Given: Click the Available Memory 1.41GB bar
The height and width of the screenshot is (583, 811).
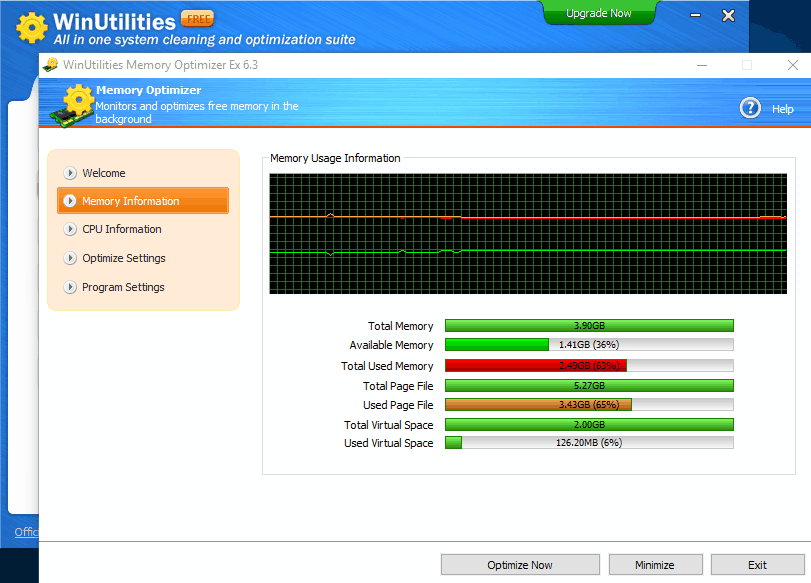Looking at the screenshot, I should [589, 345].
